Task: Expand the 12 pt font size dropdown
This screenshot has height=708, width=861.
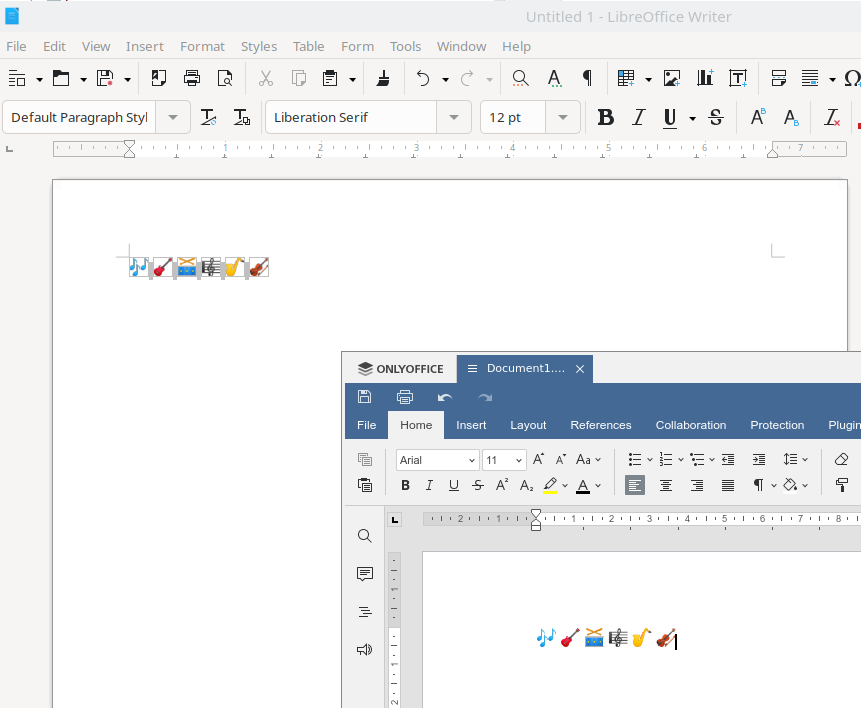Action: [562, 118]
